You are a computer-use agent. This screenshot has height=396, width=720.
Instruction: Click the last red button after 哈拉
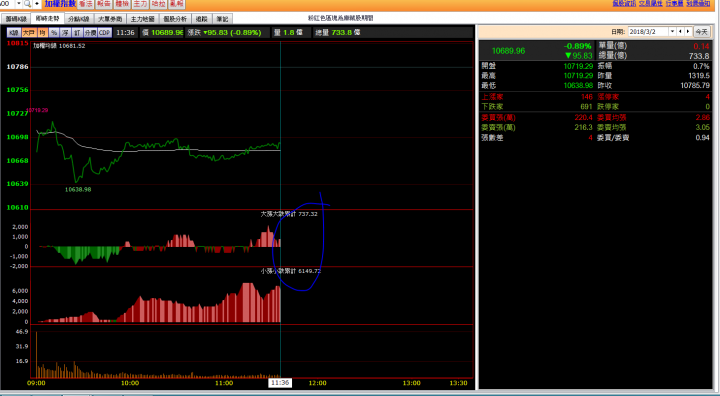point(177,4)
